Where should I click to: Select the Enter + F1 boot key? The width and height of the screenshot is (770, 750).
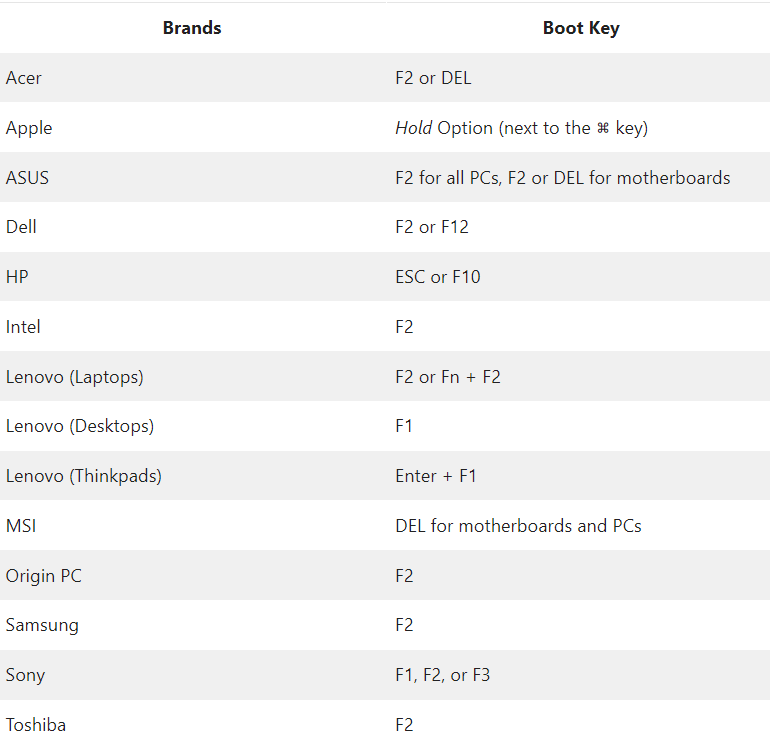(x=436, y=476)
